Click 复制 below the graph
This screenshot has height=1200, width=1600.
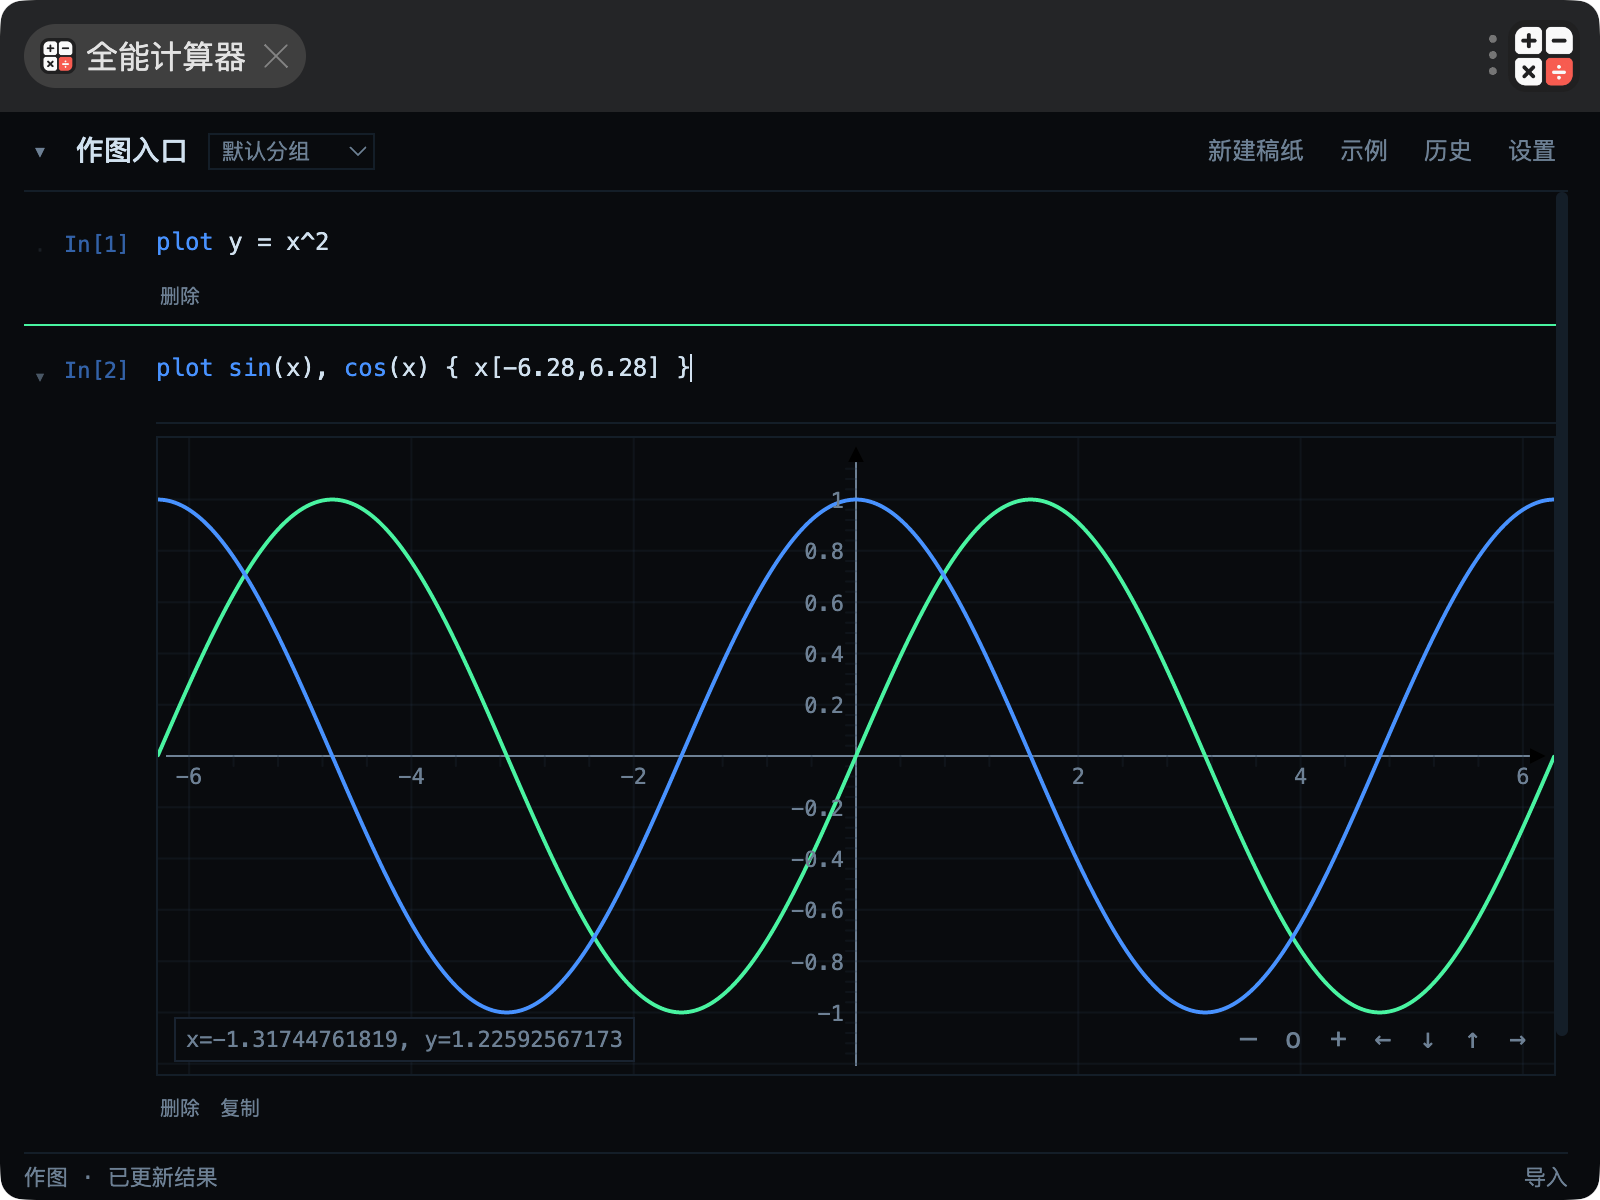click(240, 1108)
